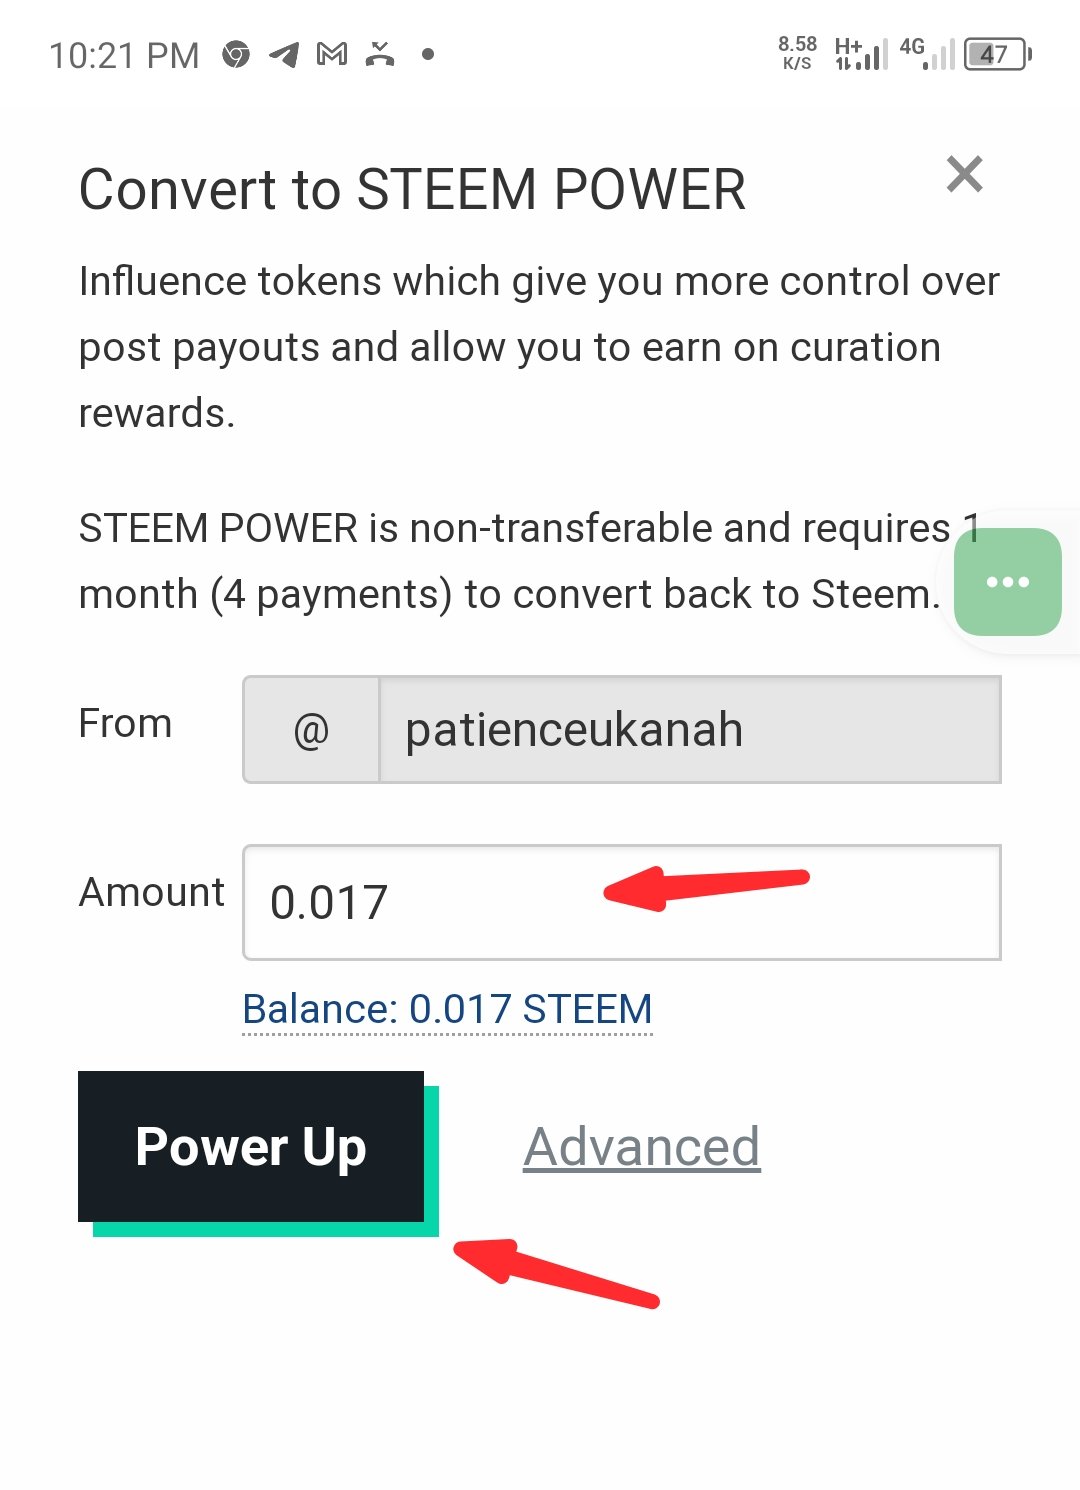Tap the H+ signal strength icon

coord(861,54)
